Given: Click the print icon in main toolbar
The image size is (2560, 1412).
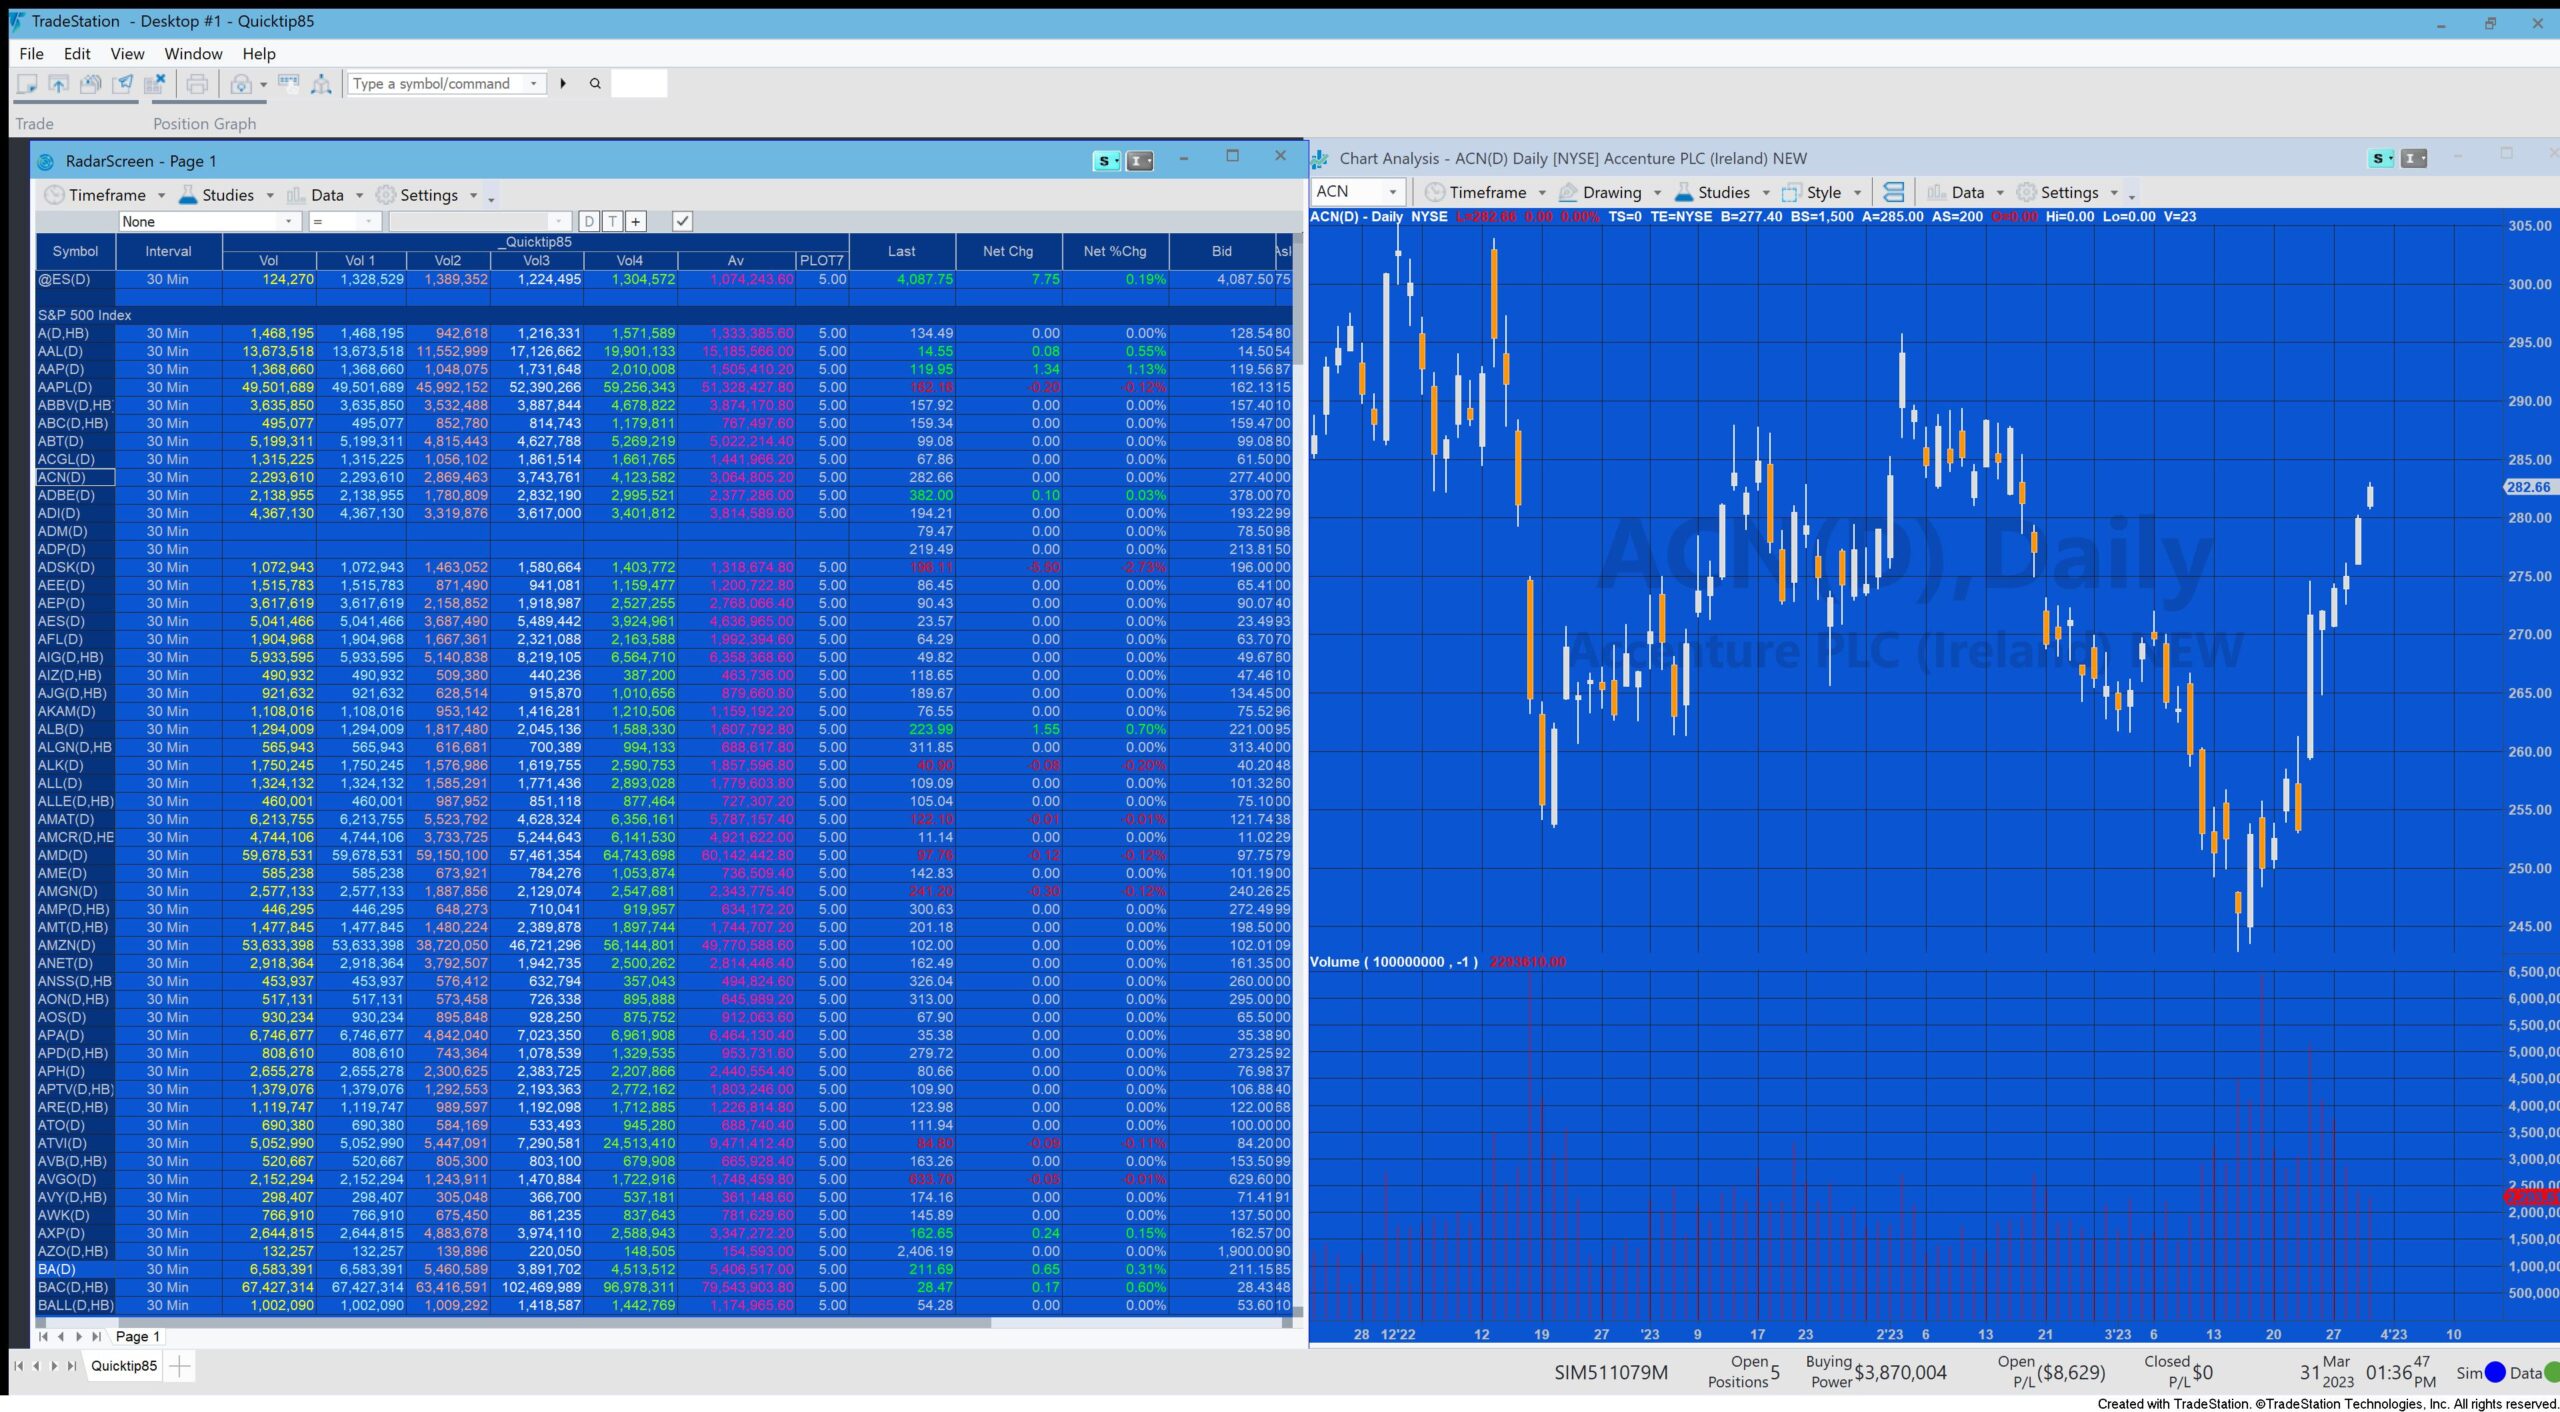Looking at the screenshot, I should pyautogui.click(x=198, y=84).
